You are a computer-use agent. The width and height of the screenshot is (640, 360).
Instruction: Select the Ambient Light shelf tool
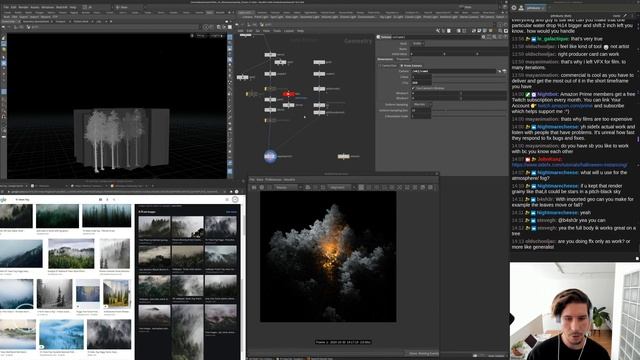[448, 17]
